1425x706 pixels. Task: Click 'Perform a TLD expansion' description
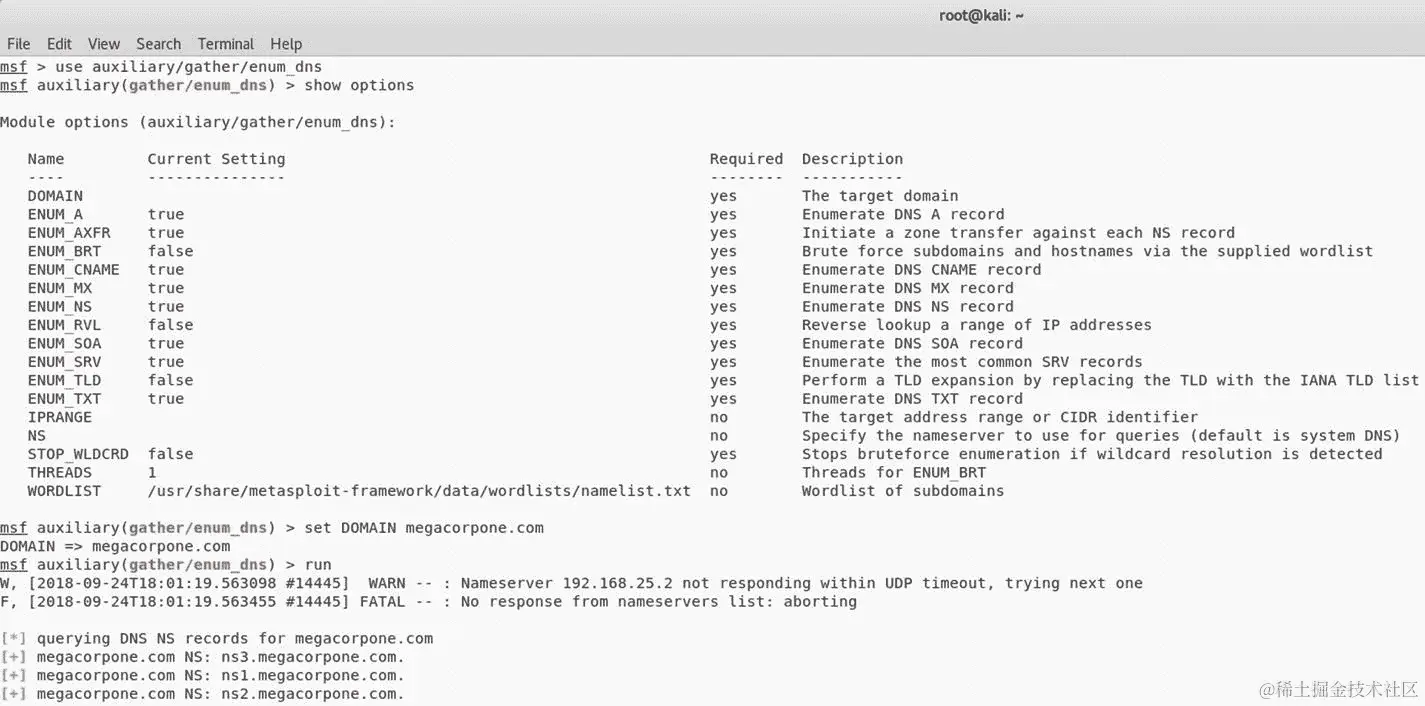1110,380
